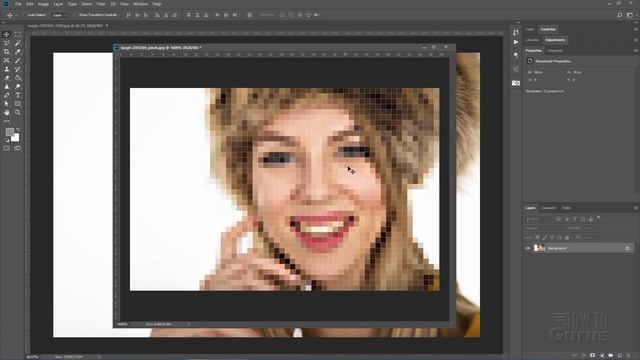Viewport: 640px width, 360px height.
Task: Open the Swatches panel flyout menu
Action: click(636, 29)
